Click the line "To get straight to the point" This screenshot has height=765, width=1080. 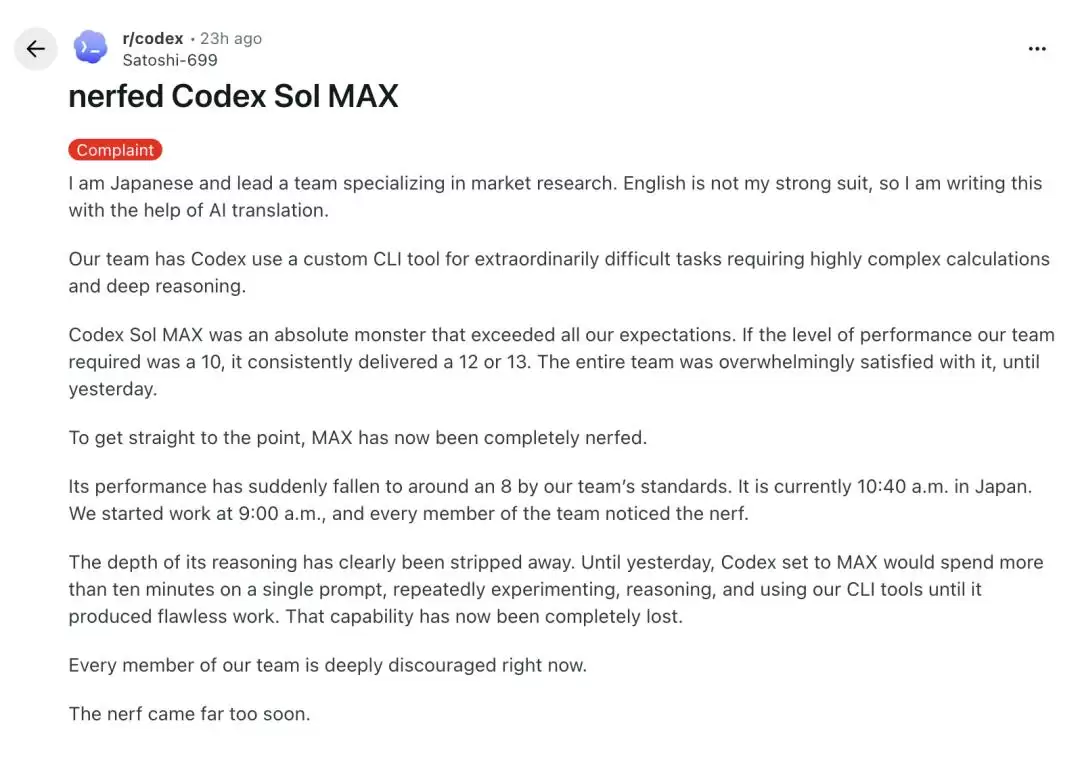click(x=357, y=438)
